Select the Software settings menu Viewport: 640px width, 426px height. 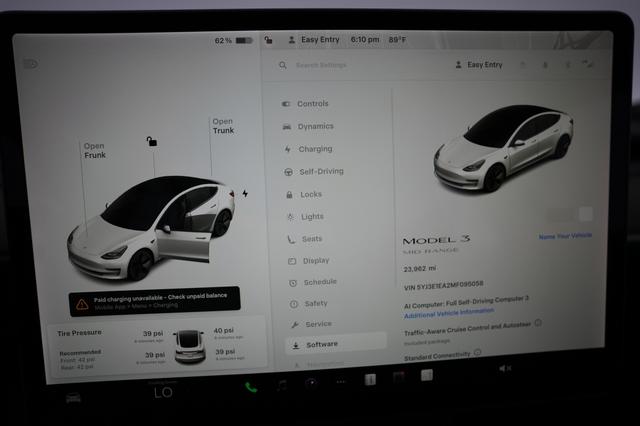(336, 344)
